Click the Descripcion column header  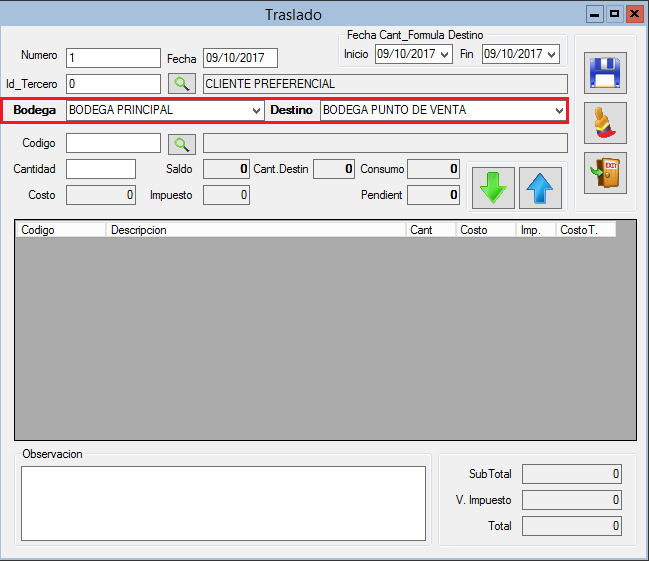click(255, 230)
